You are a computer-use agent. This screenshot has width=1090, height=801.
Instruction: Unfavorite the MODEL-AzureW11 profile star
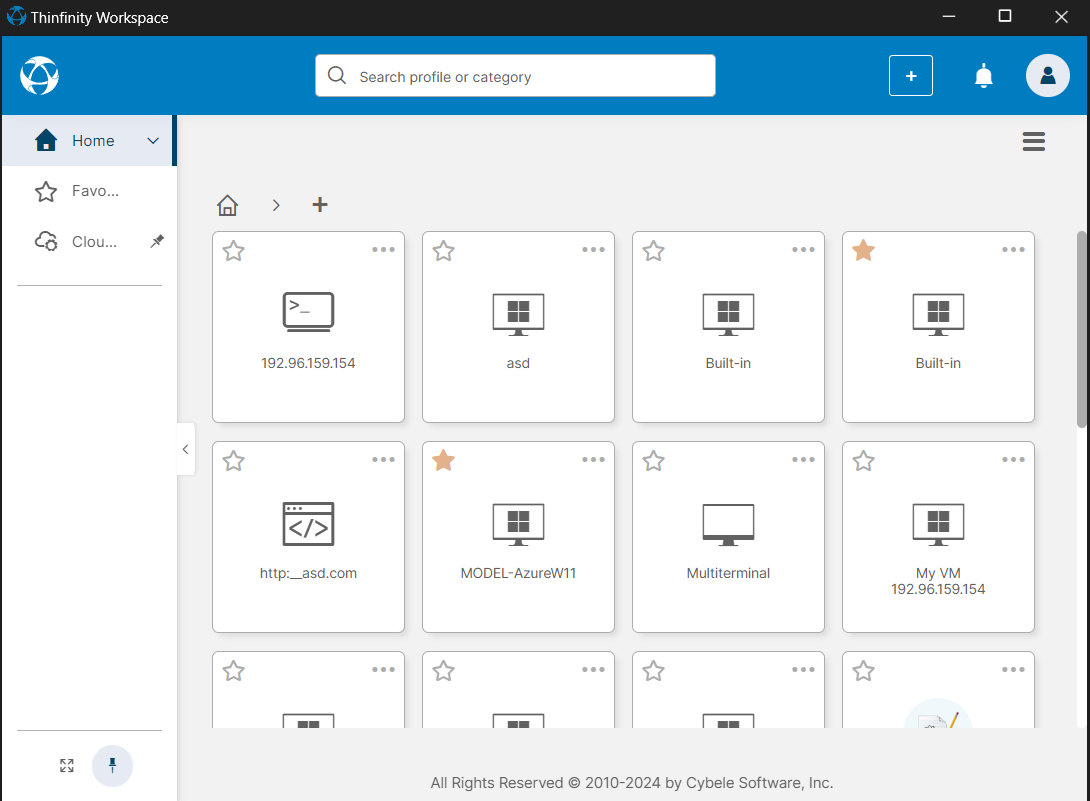coord(444,460)
